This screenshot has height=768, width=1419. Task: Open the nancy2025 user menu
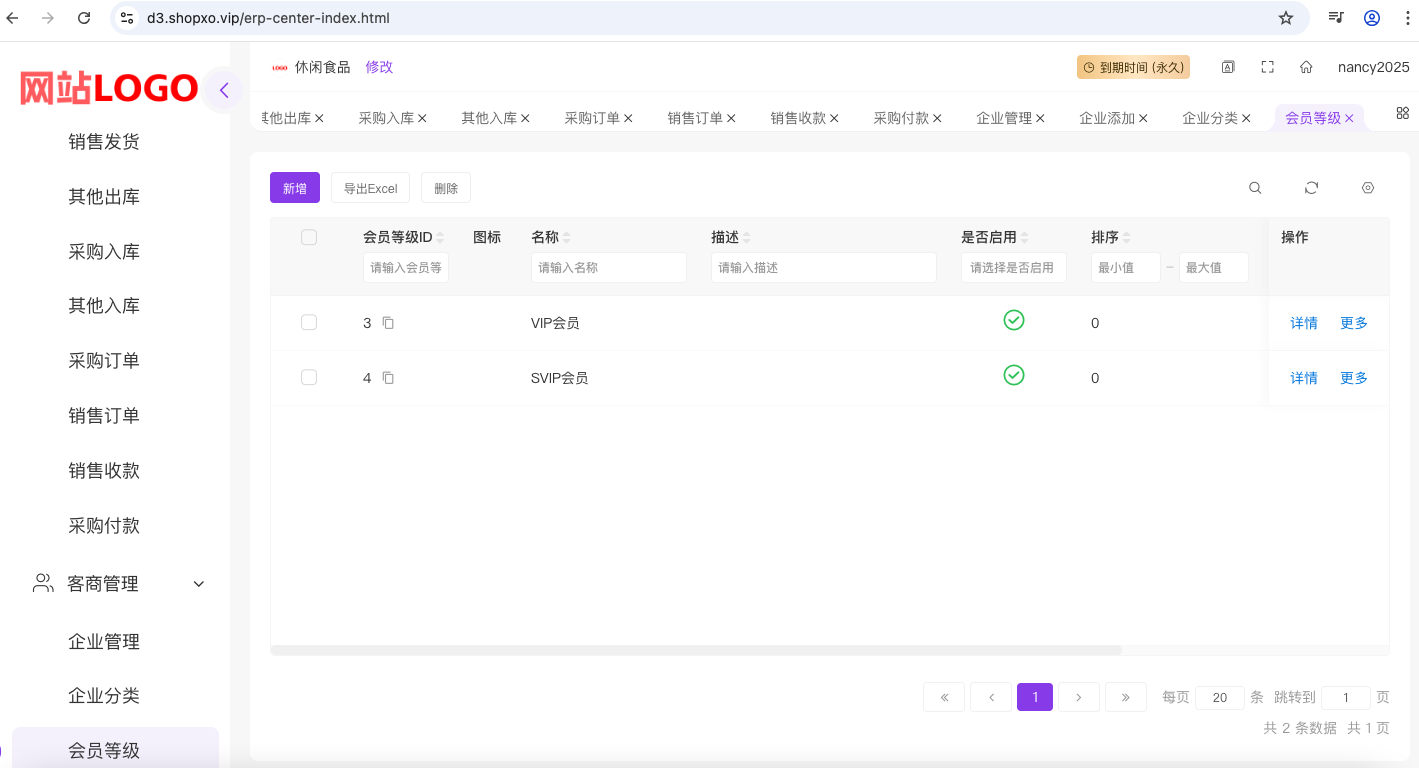[x=1374, y=67]
